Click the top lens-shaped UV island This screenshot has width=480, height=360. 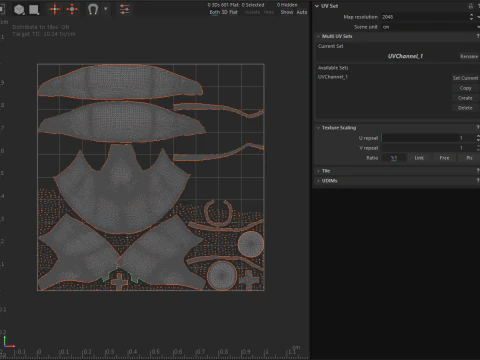click(120, 82)
